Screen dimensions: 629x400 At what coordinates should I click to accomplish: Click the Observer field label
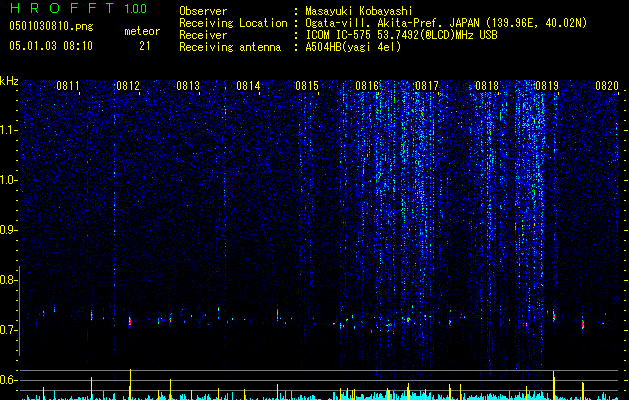[203, 11]
